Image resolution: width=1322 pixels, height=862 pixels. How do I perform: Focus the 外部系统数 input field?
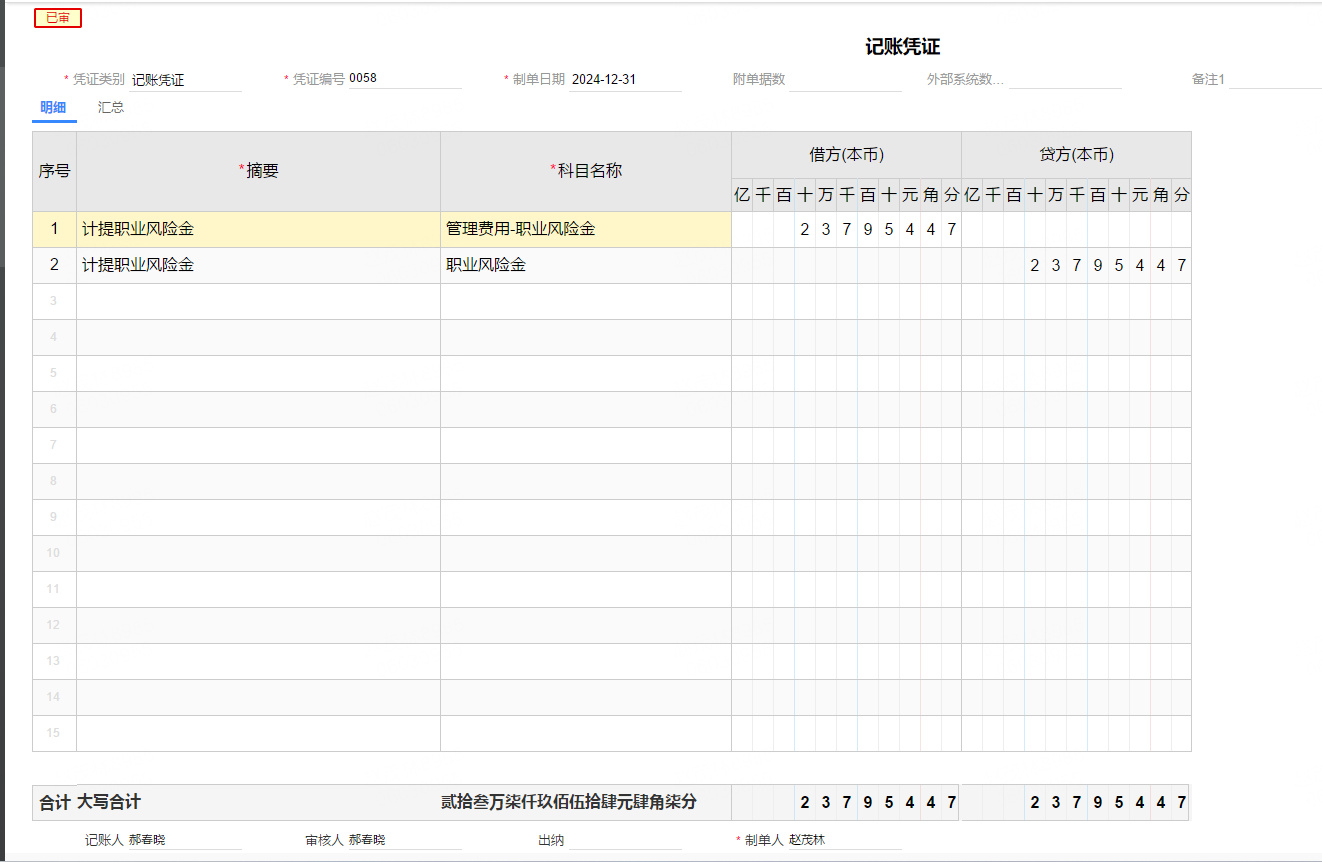(x=1064, y=80)
